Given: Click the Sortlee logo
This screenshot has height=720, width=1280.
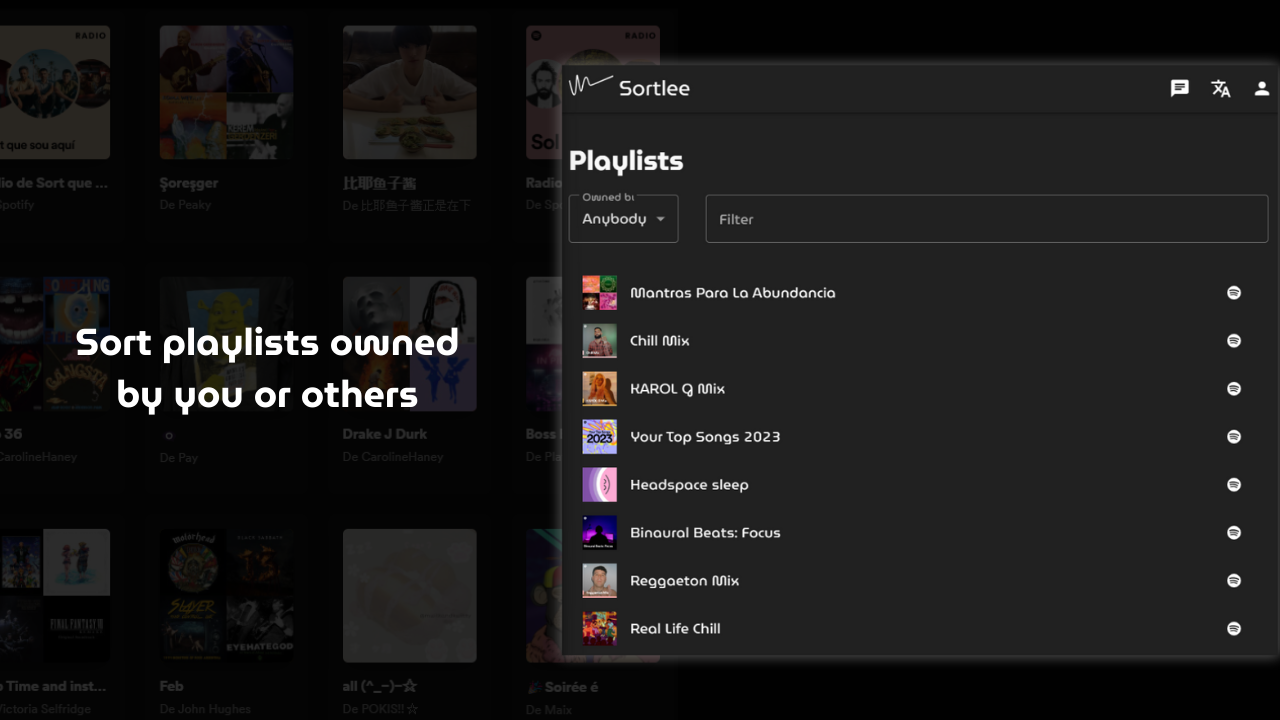Looking at the screenshot, I should click(629, 87).
